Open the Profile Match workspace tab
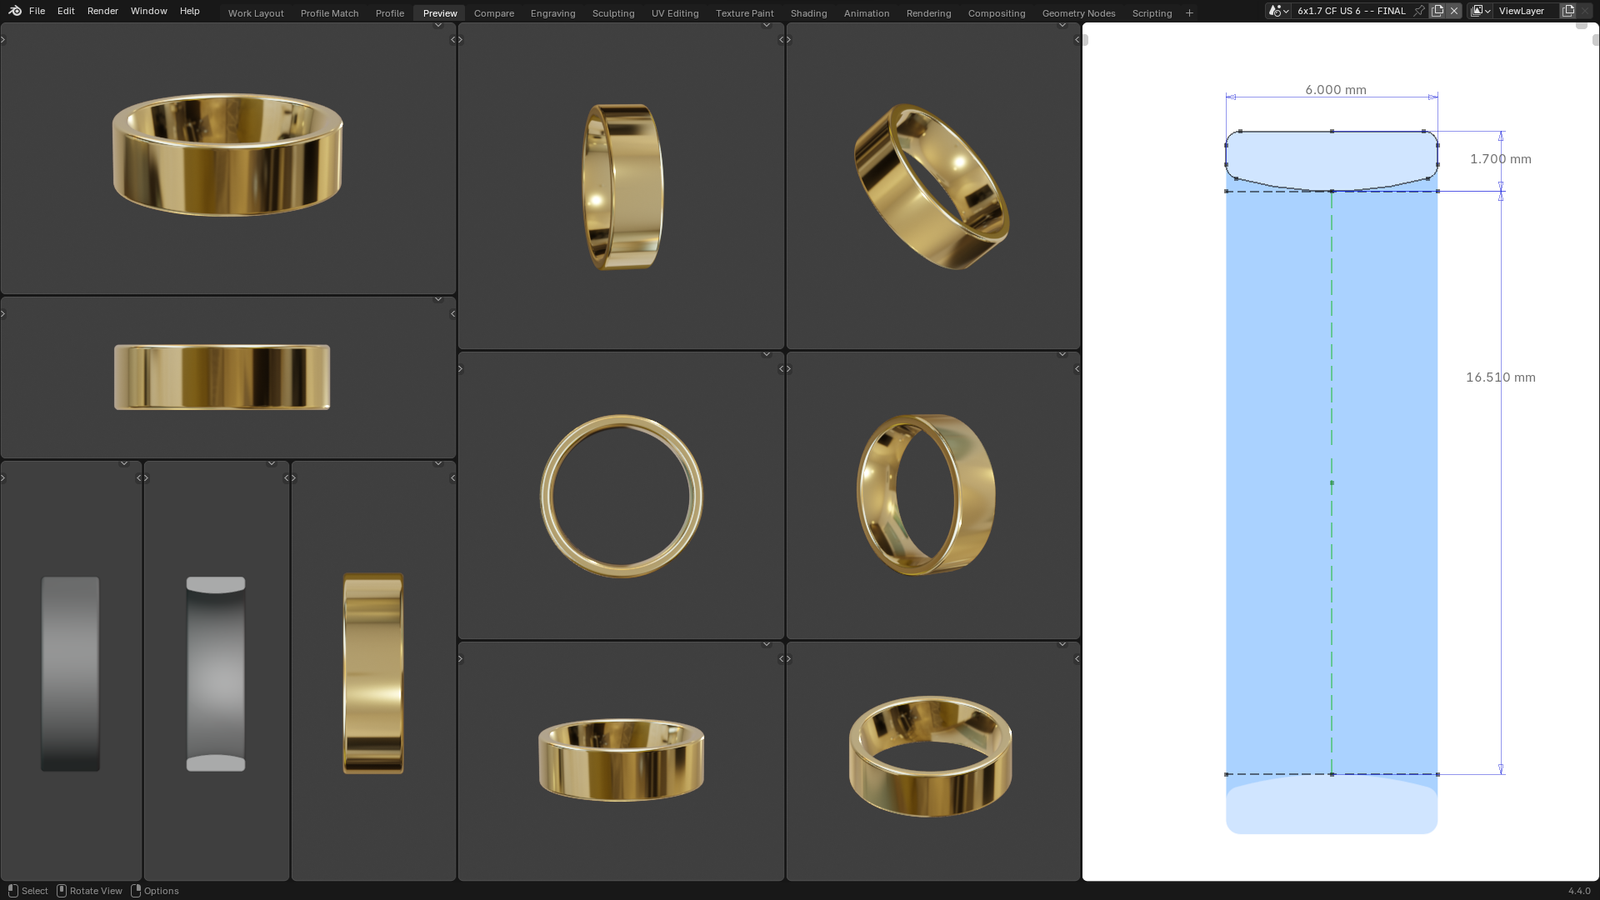This screenshot has width=1600, height=900. coord(329,13)
